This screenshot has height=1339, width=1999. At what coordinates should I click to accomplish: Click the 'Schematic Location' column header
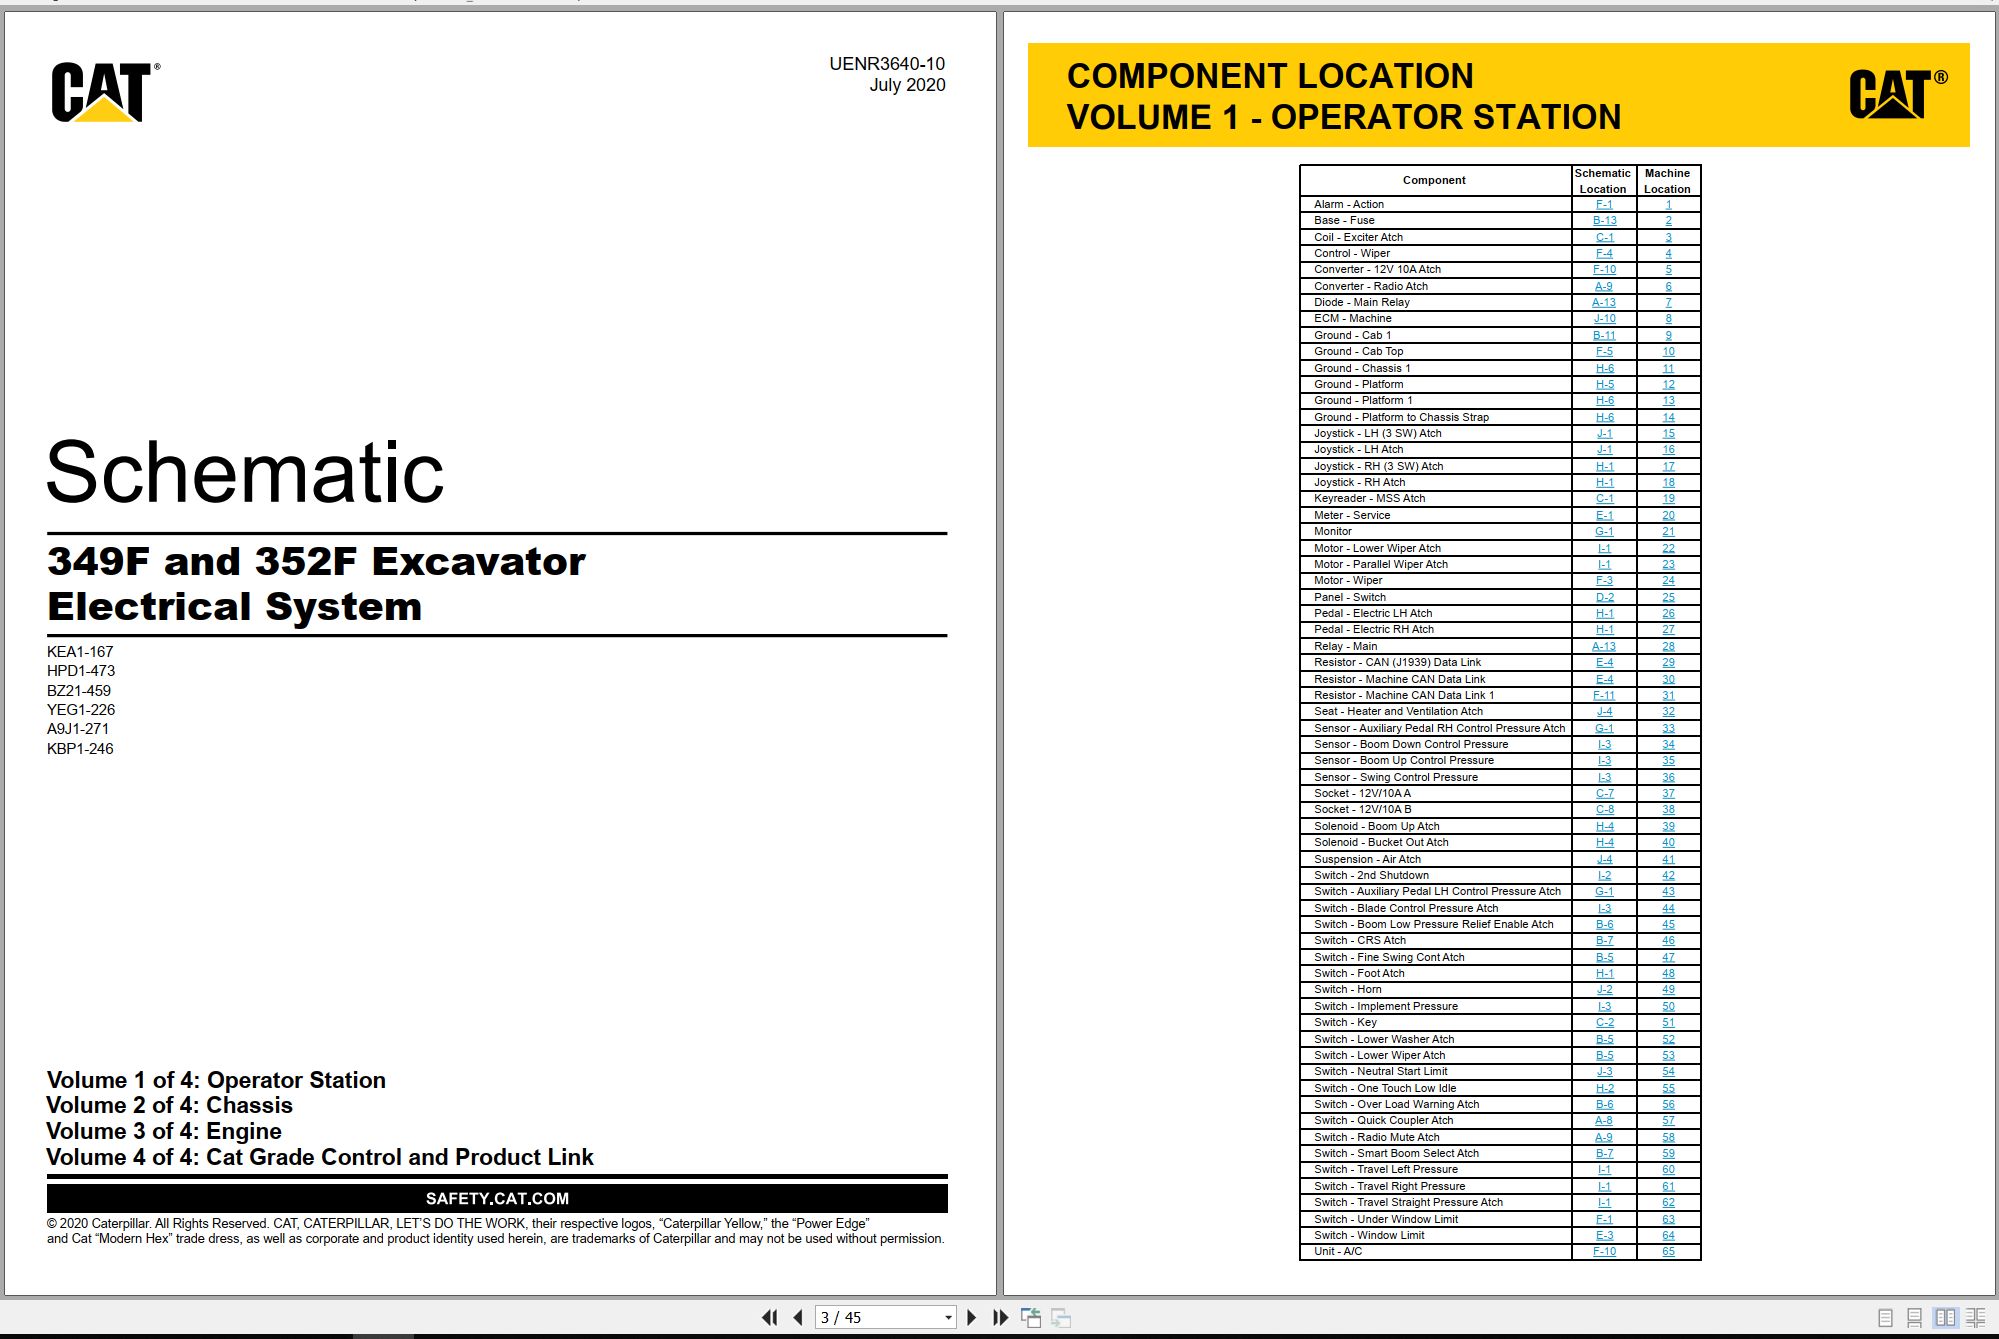tap(1603, 181)
